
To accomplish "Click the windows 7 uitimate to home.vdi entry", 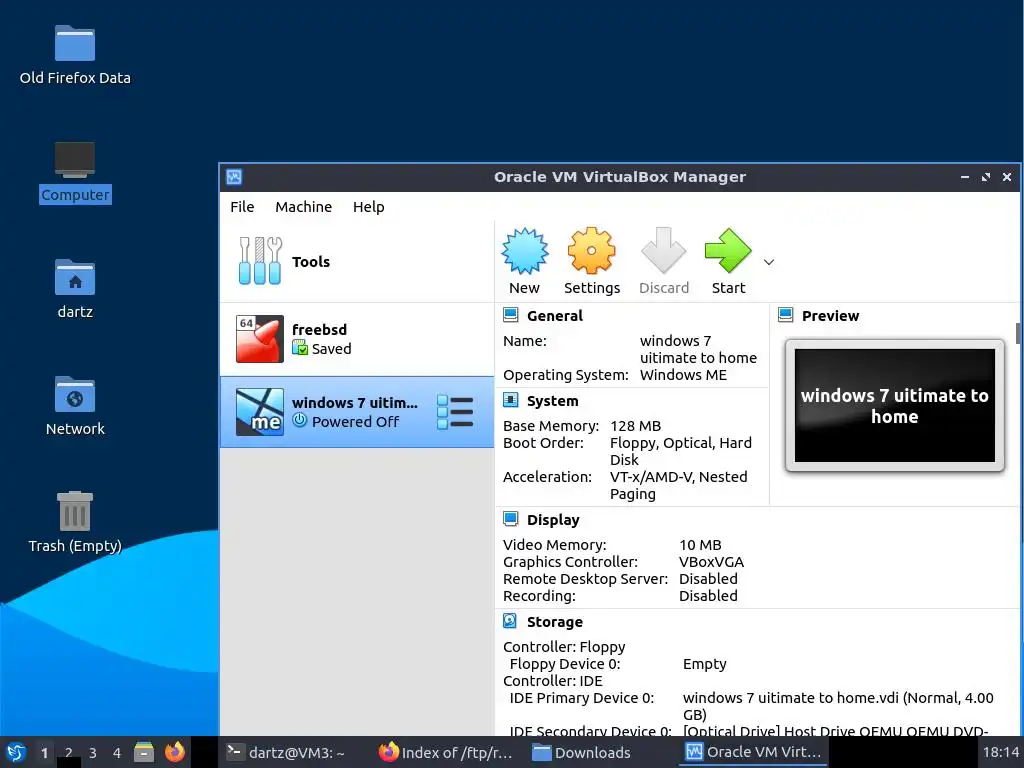I will click(838, 707).
